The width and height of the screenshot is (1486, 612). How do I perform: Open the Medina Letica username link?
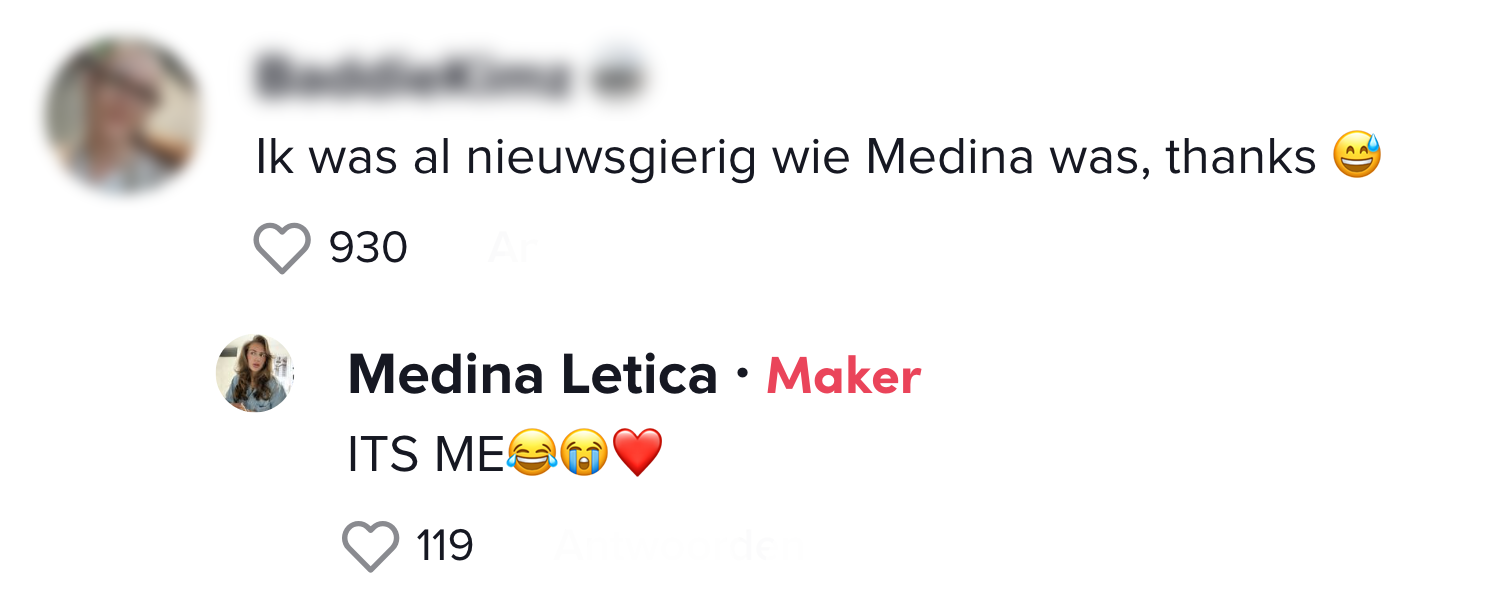coord(532,376)
